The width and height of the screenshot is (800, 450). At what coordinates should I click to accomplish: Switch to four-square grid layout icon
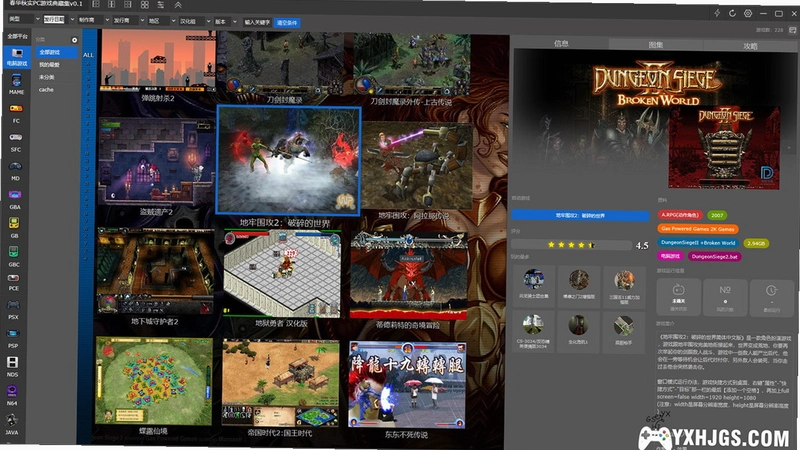click(x=145, y=5)
